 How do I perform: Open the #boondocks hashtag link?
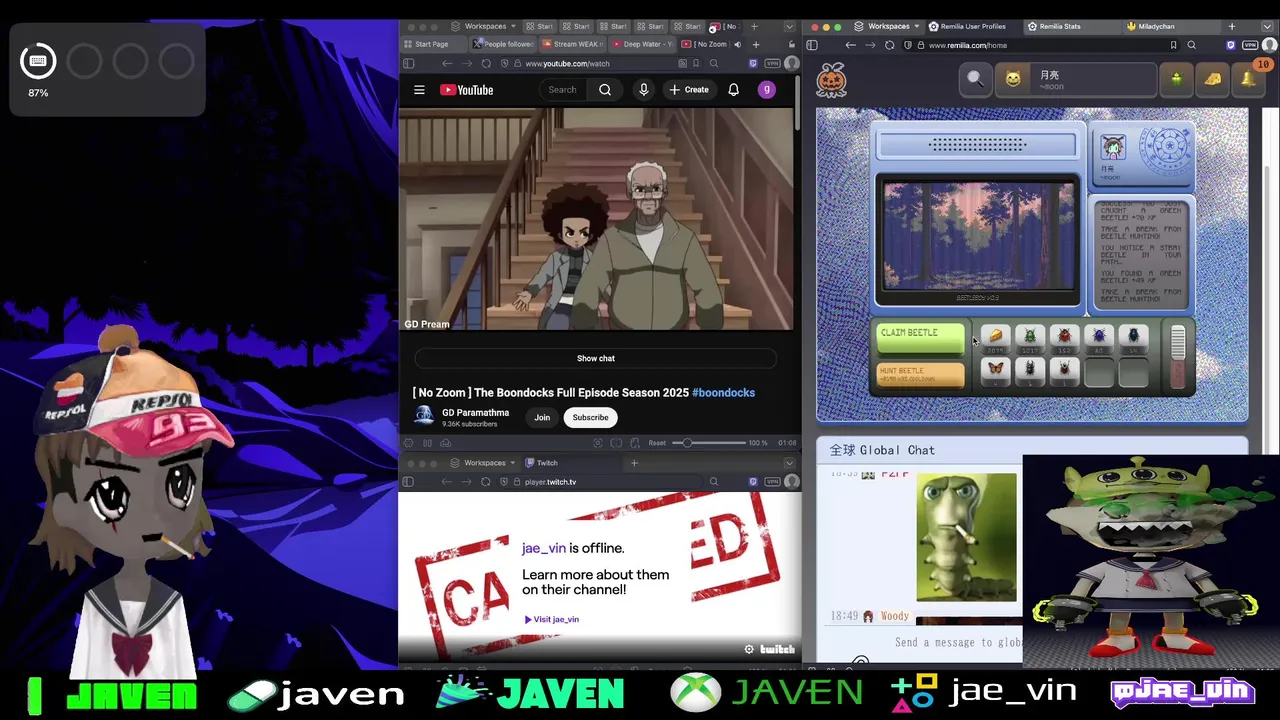[x=723, y=393]
